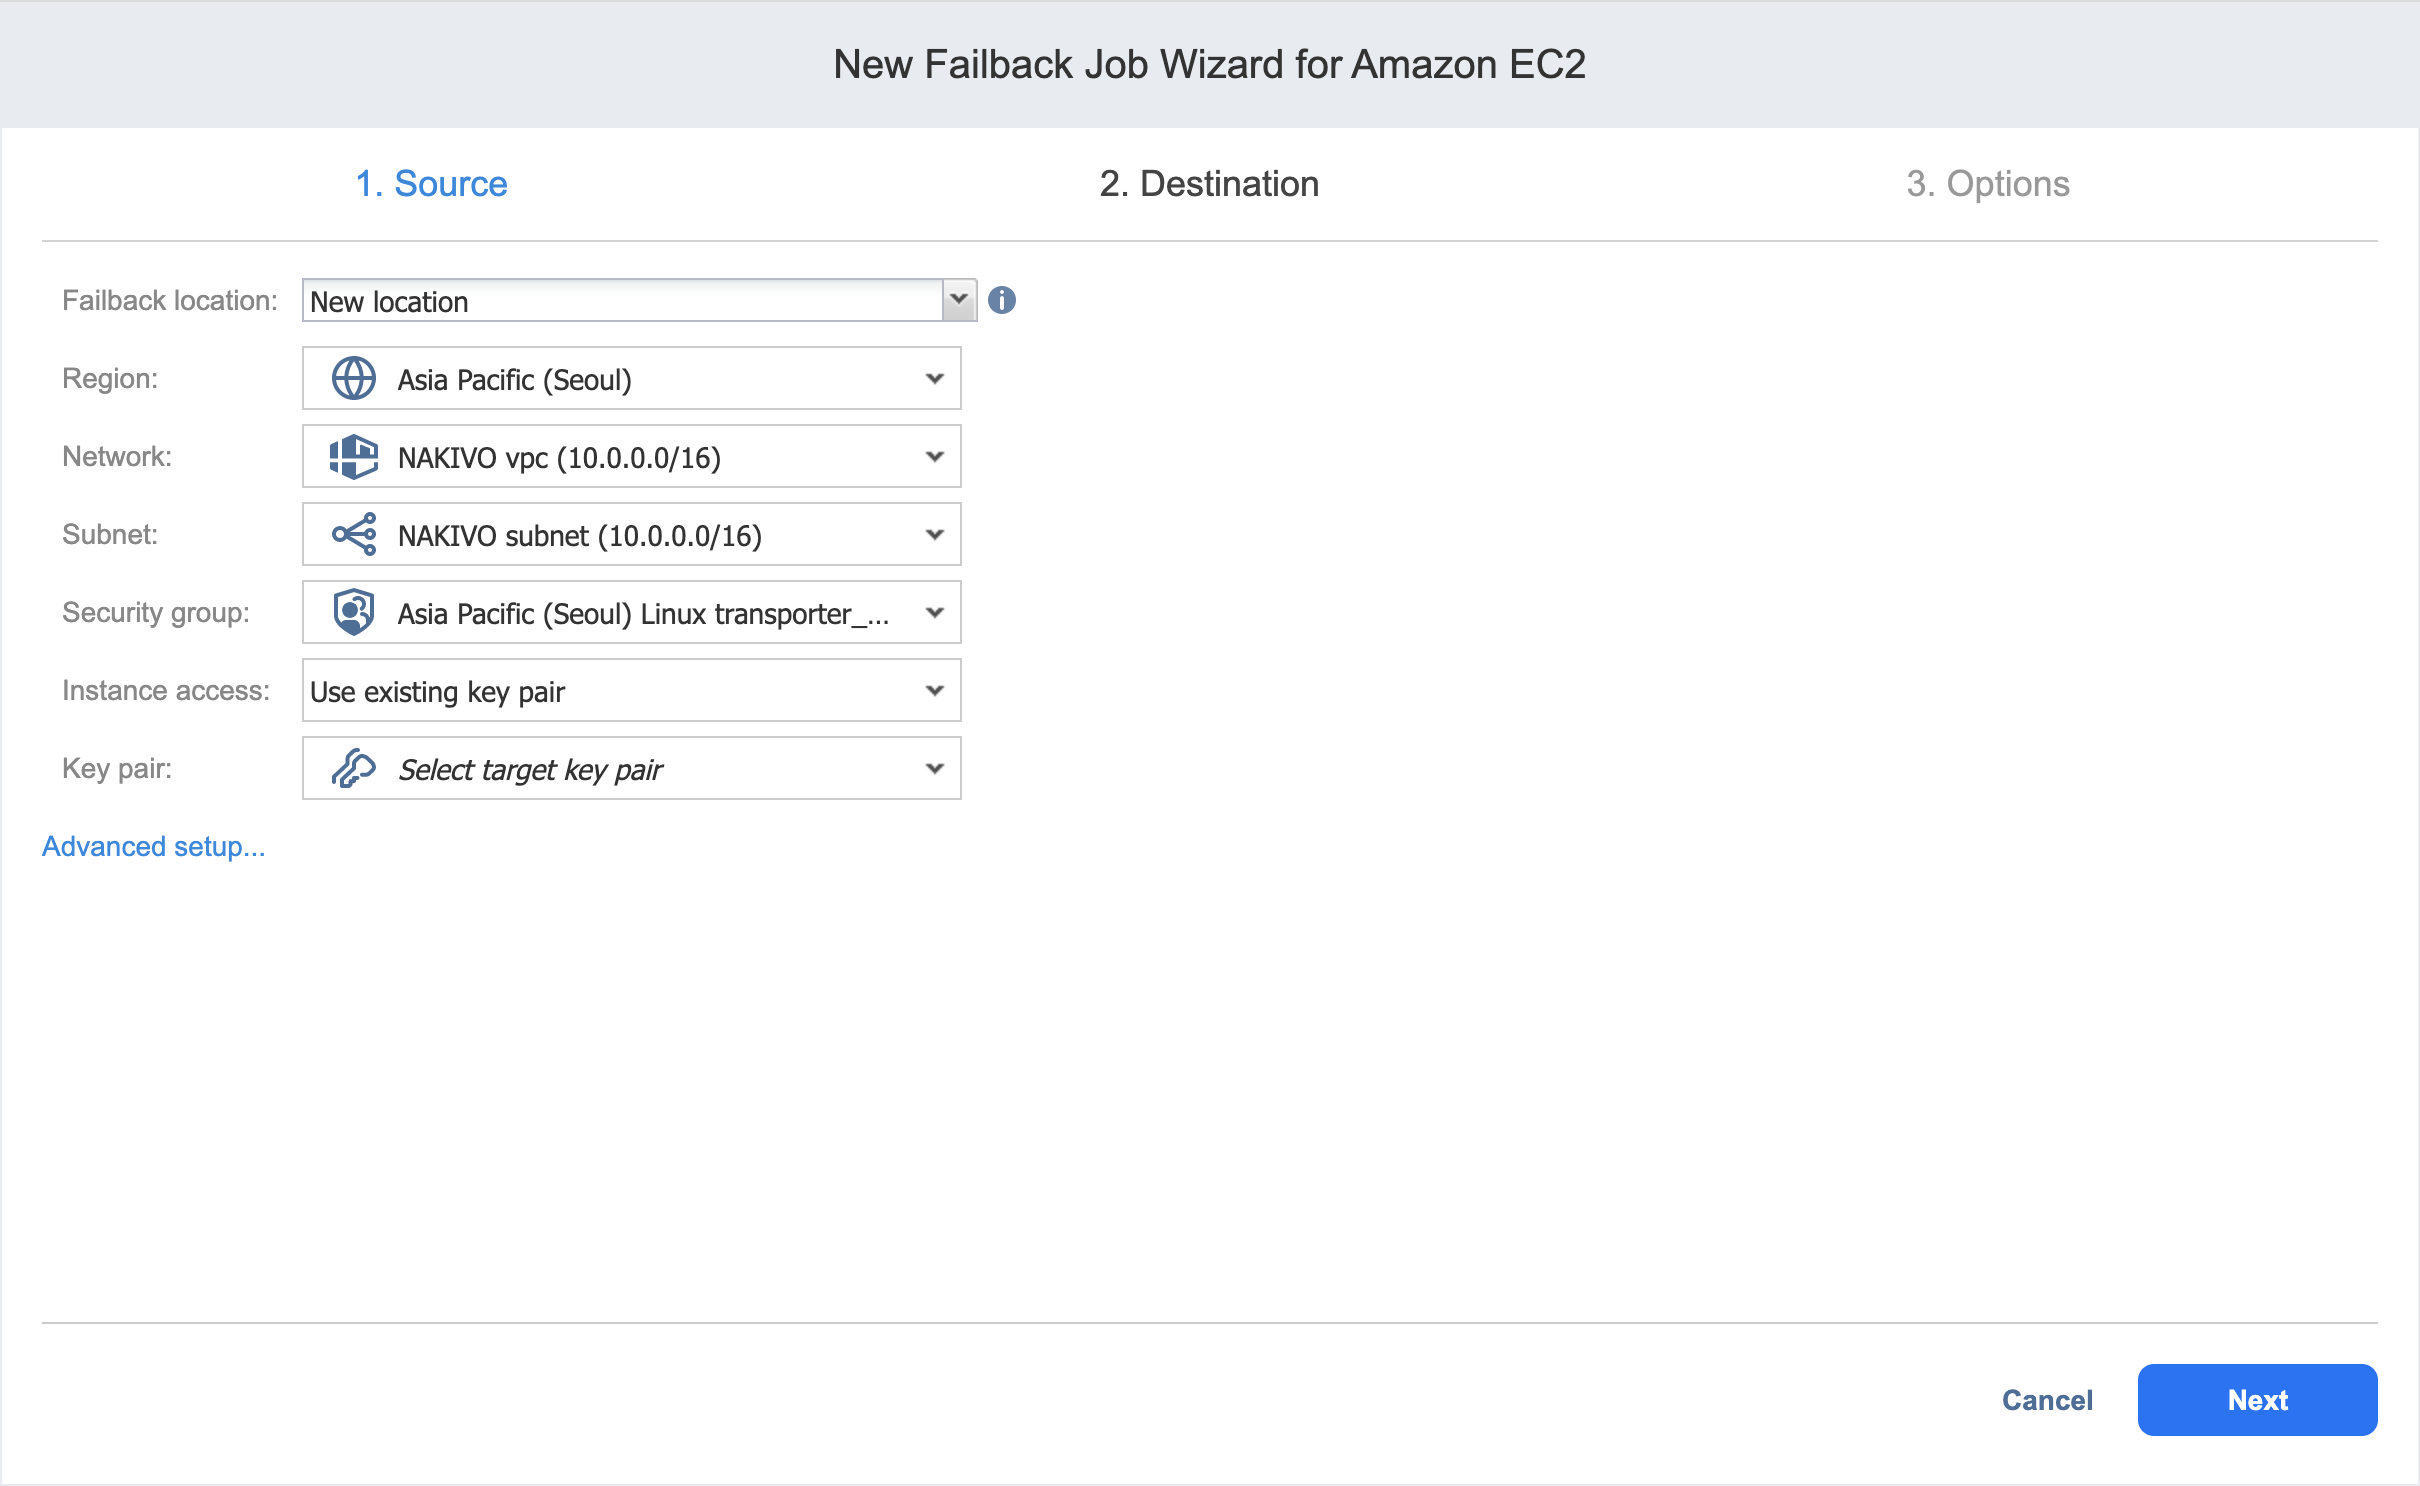The width and height of the screenshot is (2420, 1486).
Task: Click the Security group label
Action: (155, 613)
